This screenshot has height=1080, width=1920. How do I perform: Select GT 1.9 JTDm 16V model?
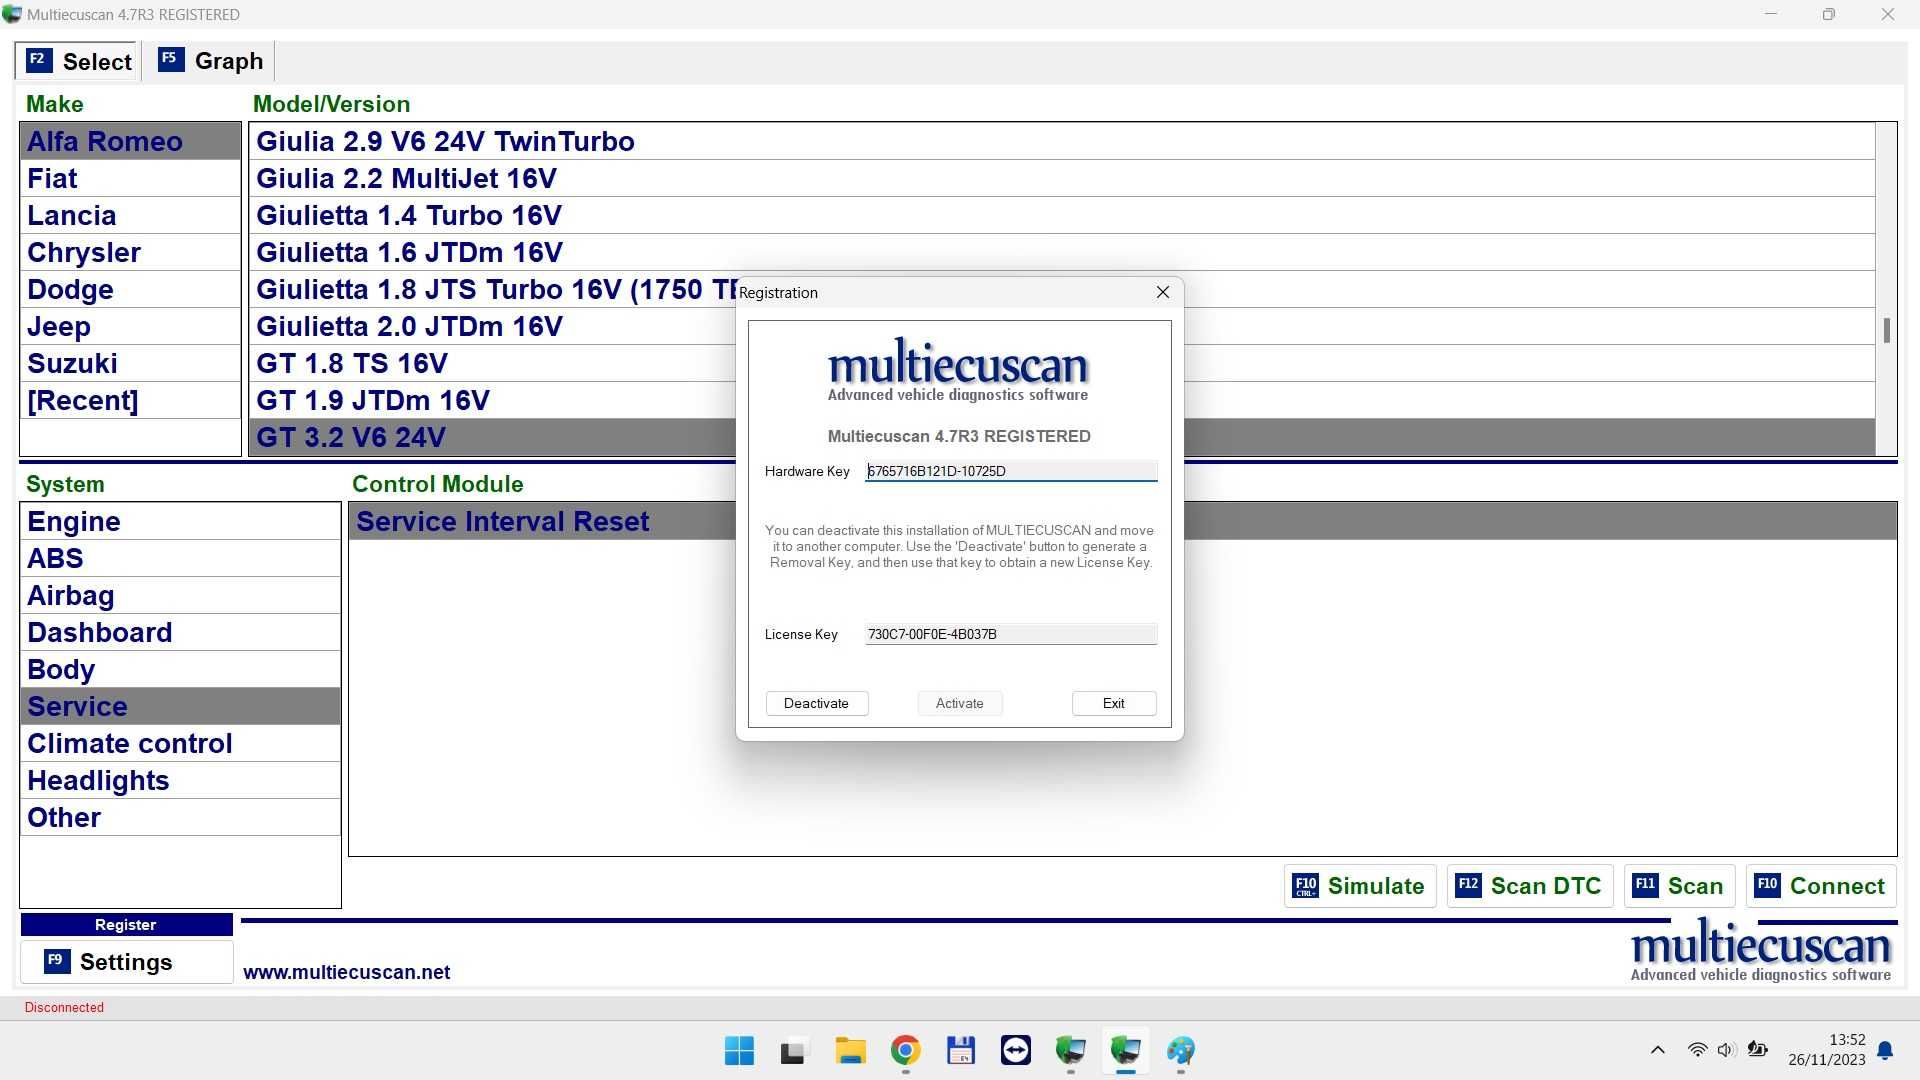point(492,400)
